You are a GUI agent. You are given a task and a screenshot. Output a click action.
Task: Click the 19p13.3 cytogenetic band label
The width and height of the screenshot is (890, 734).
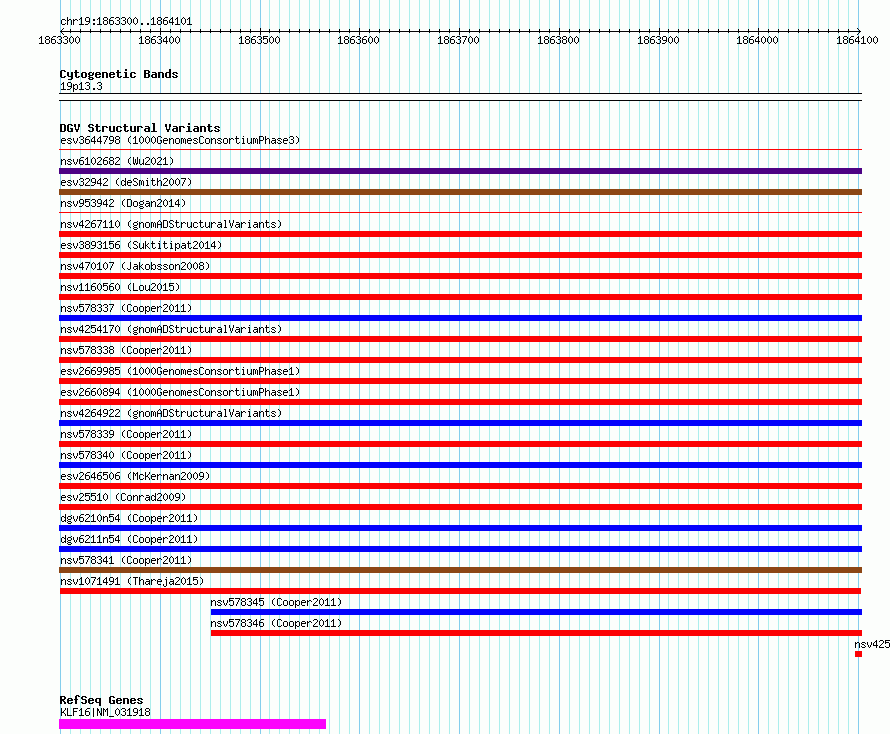click(81, 86)
